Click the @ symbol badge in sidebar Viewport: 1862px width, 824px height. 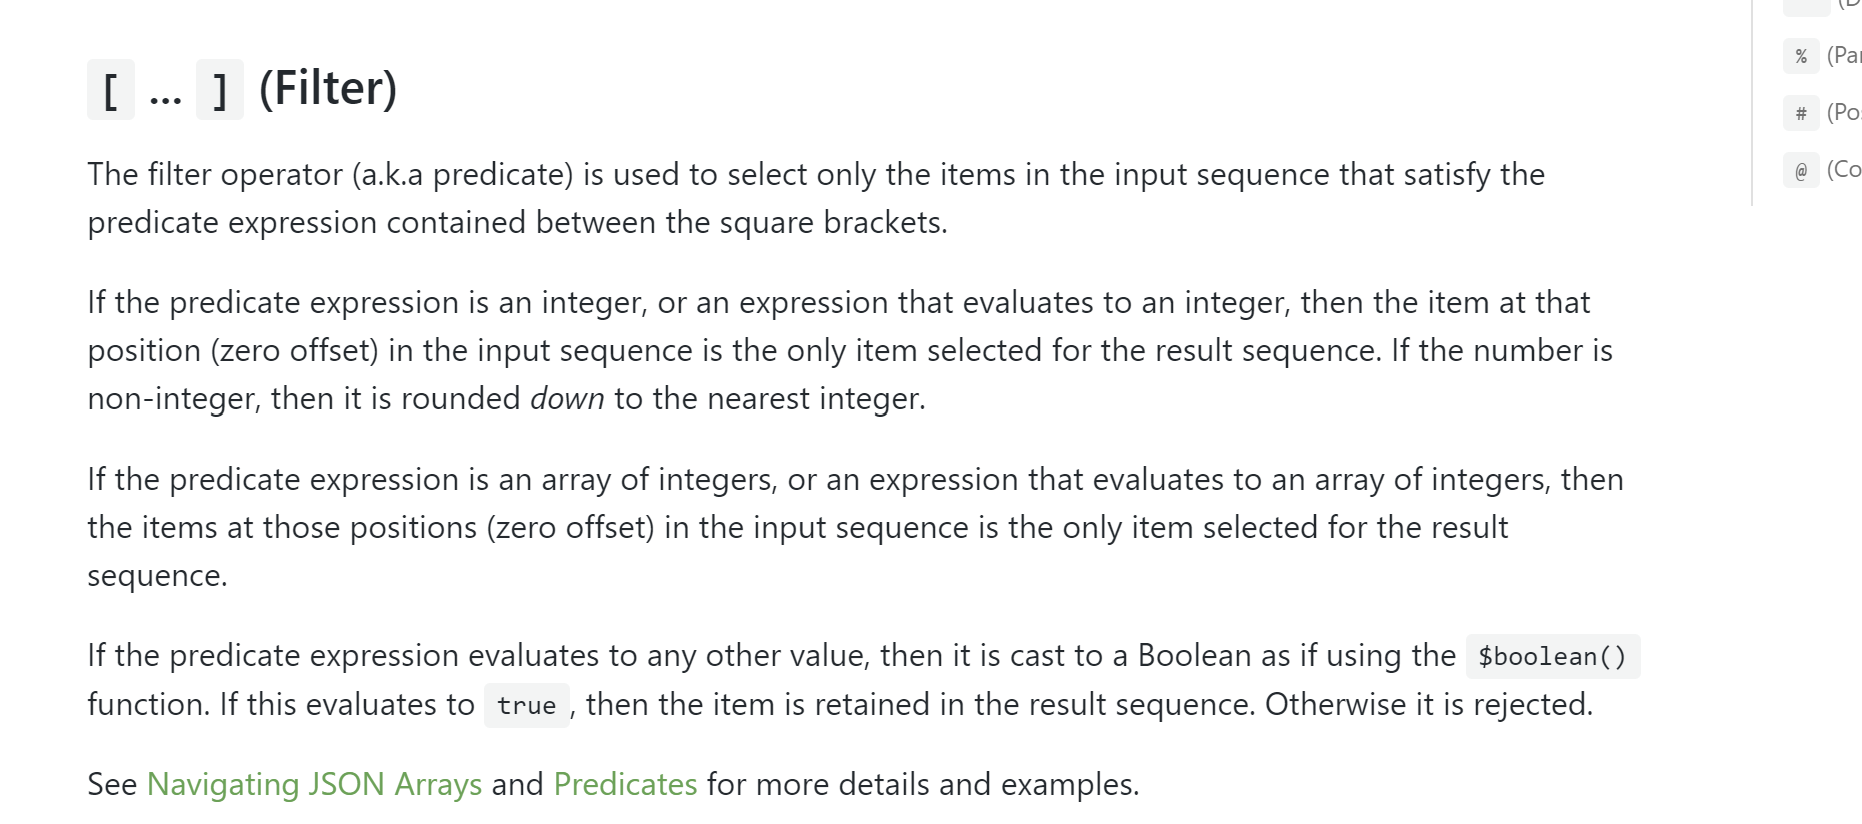coord(1801,170)
